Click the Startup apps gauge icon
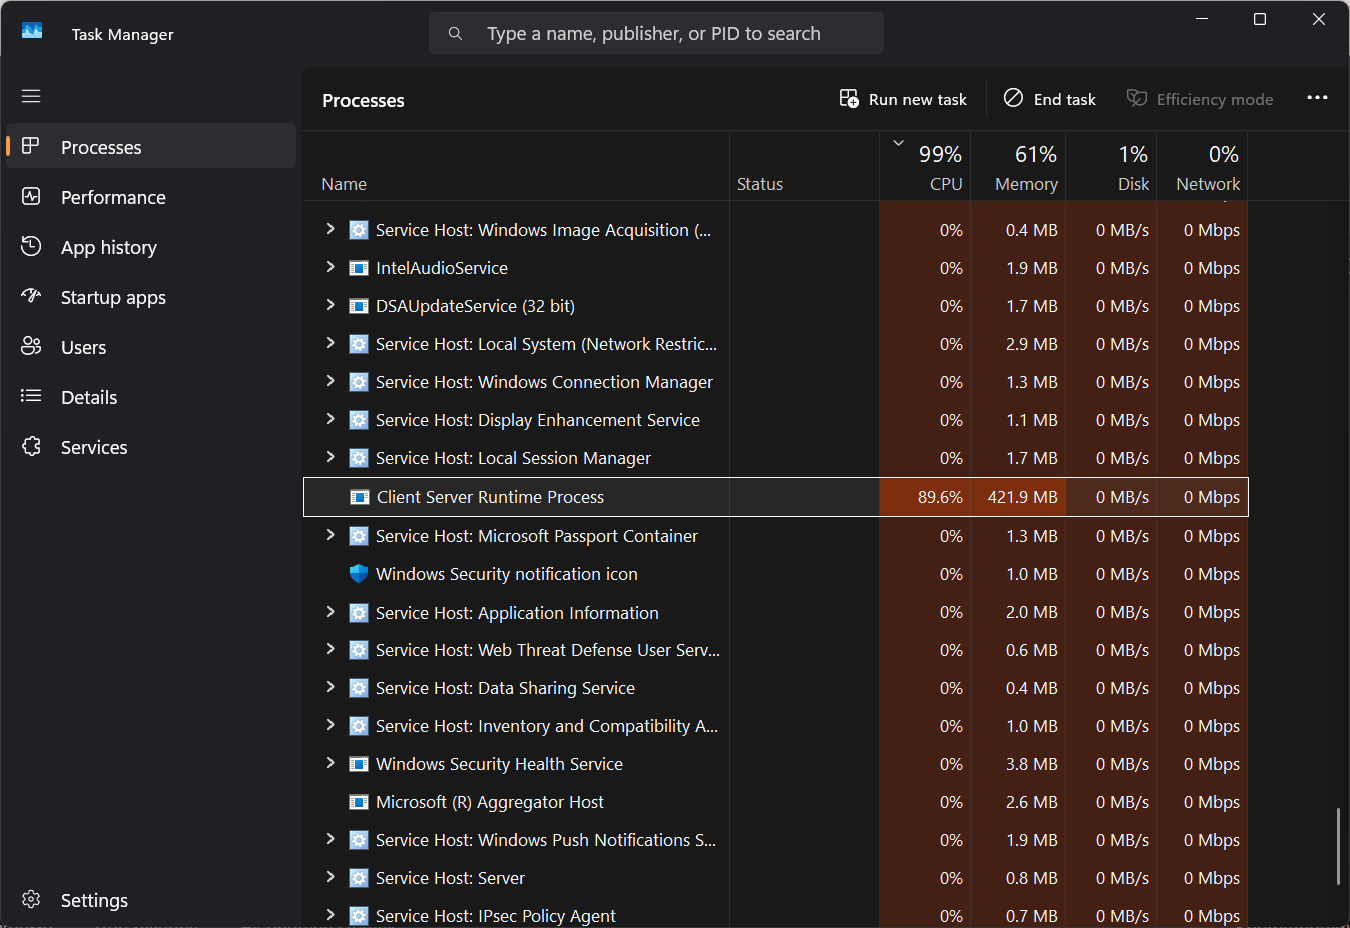The width and height of the screenshot is (1350, 928). pos(31,297)
